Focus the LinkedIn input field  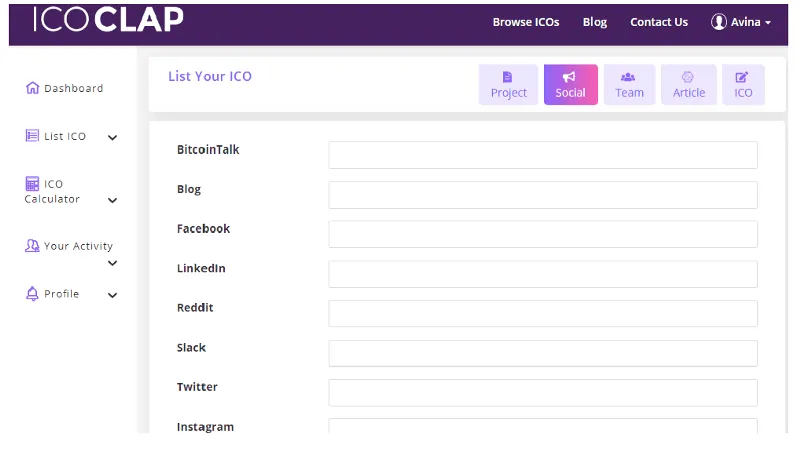pyautogui.click(x=543, y=274)
